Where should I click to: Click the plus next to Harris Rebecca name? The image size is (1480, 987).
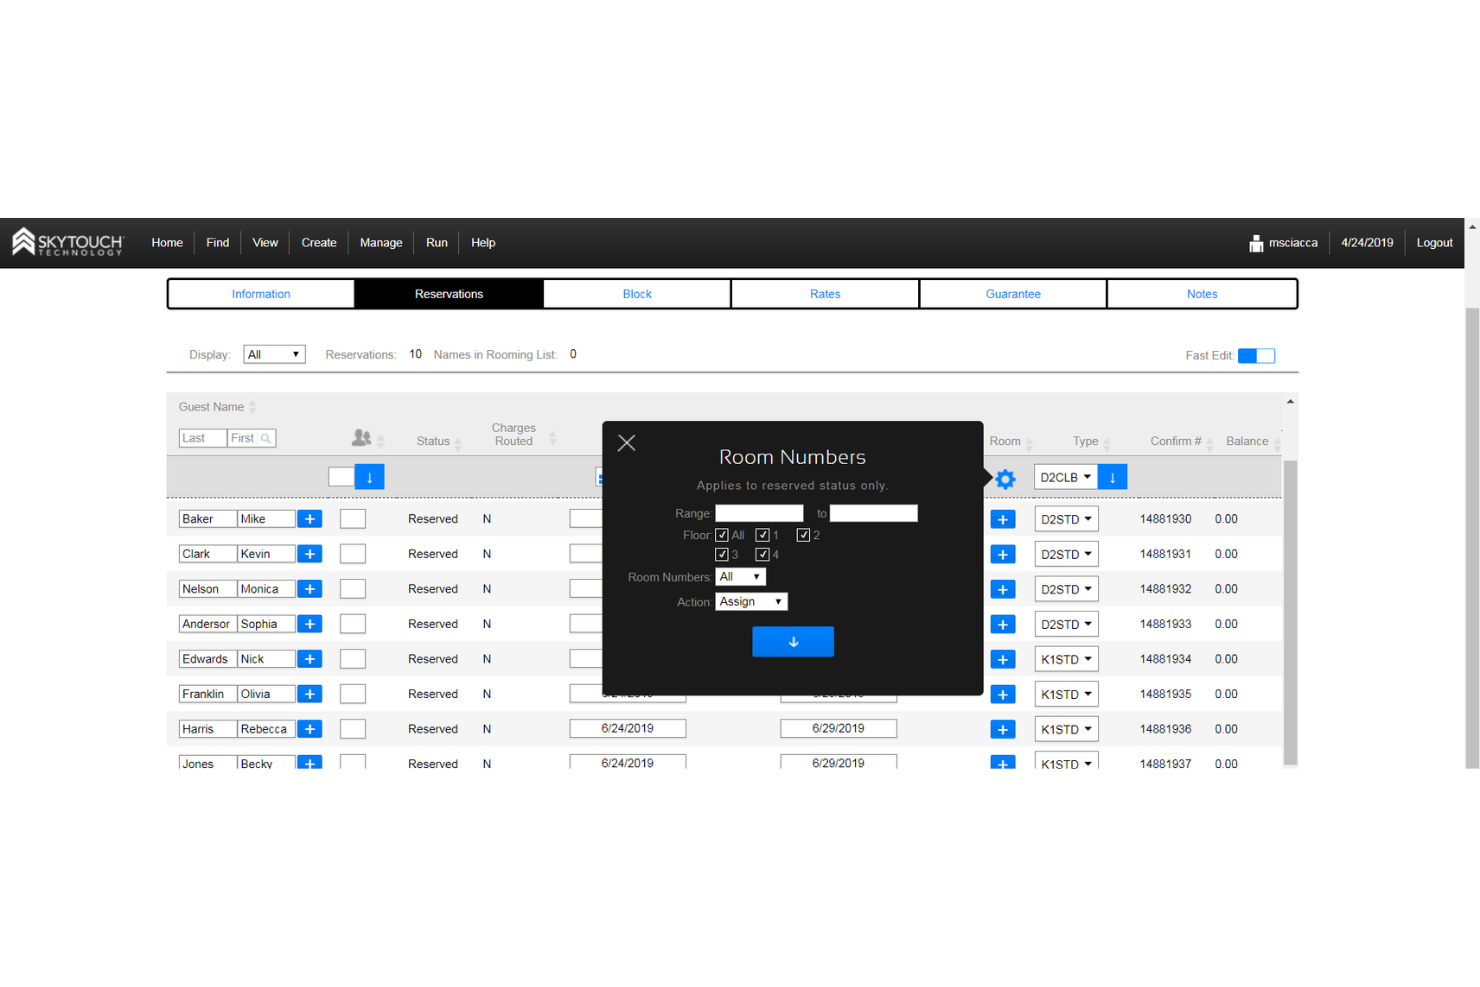[310, 729]
